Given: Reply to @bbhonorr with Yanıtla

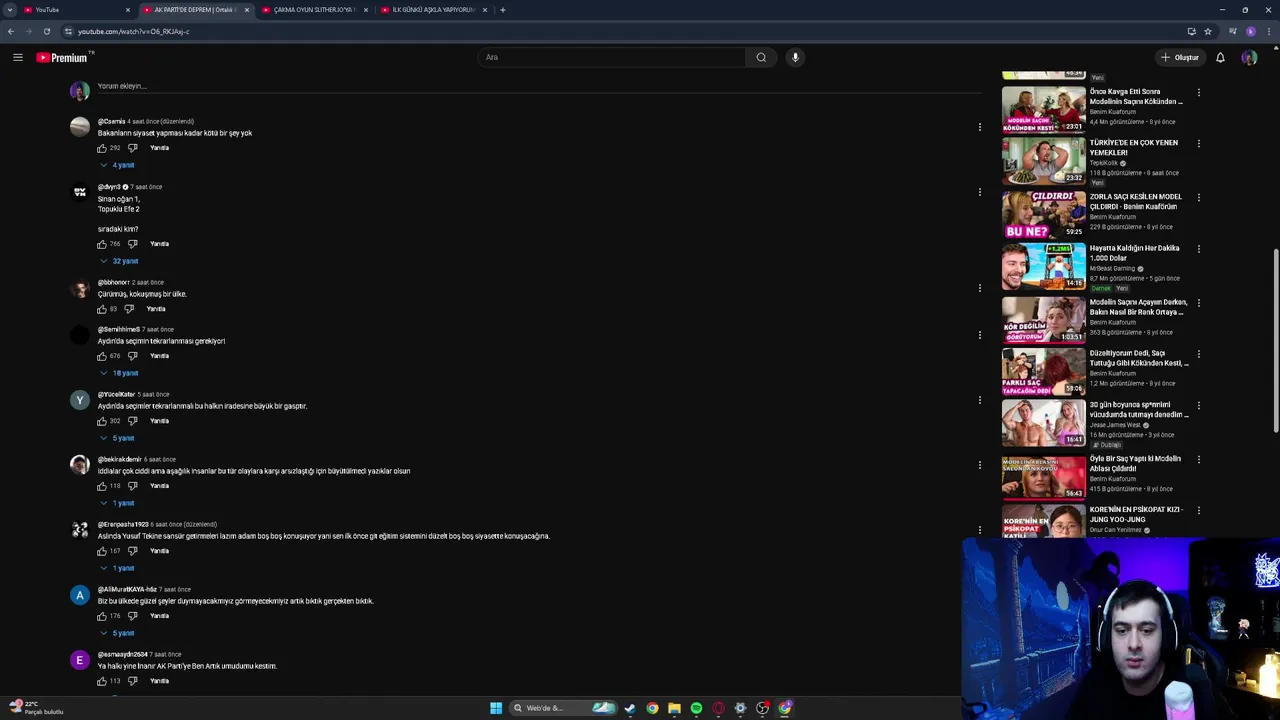Looking at the screenshot, I should coord(156,309).
